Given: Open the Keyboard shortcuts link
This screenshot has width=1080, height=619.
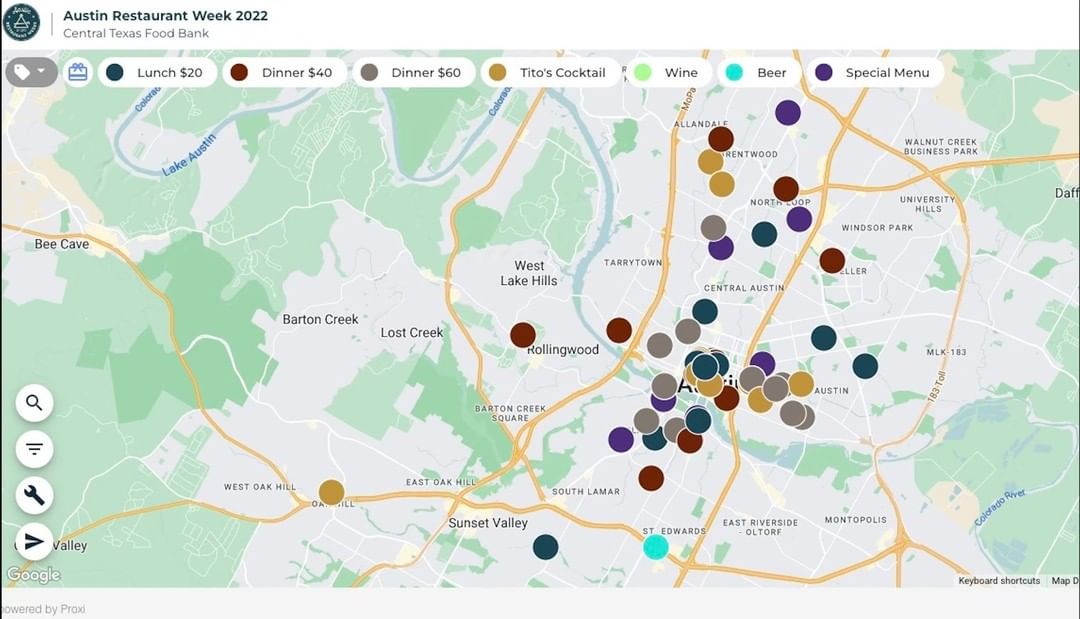Looking at the screenshot, I should click(998, 581).
